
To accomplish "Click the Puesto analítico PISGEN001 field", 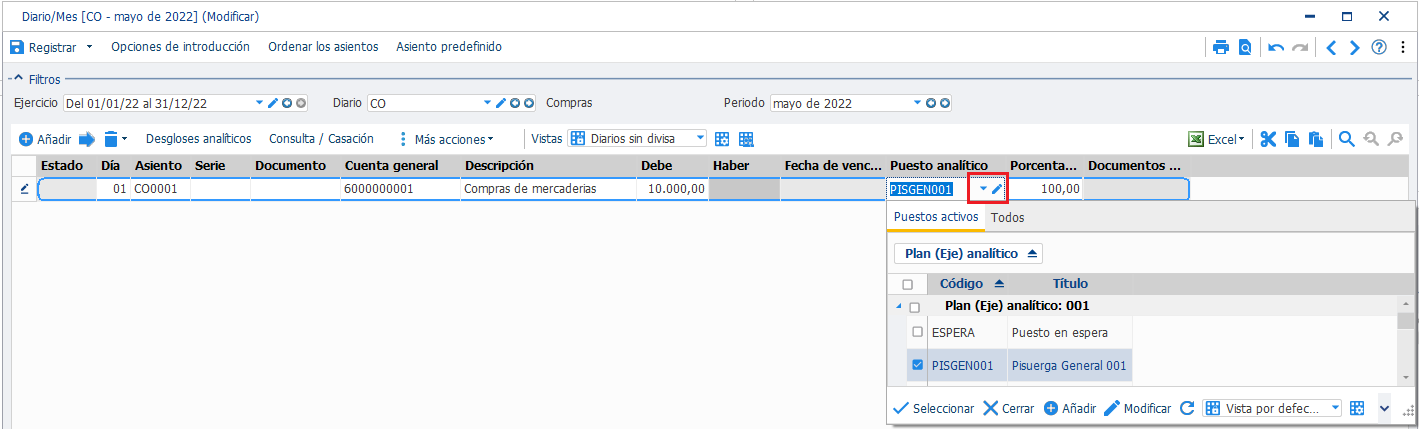I will [x=929, y=189].
